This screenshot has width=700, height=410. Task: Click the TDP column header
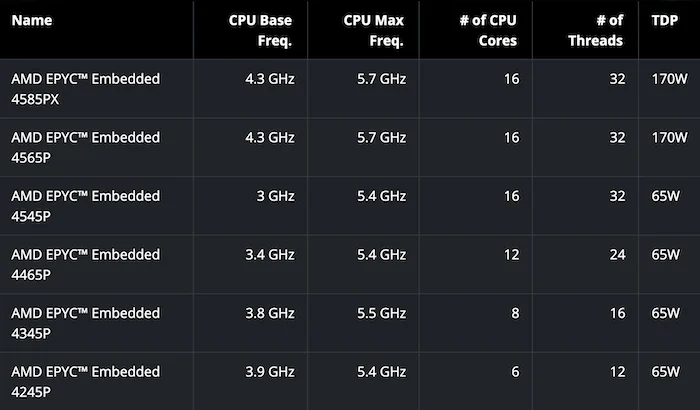click(x=666, y=20)
